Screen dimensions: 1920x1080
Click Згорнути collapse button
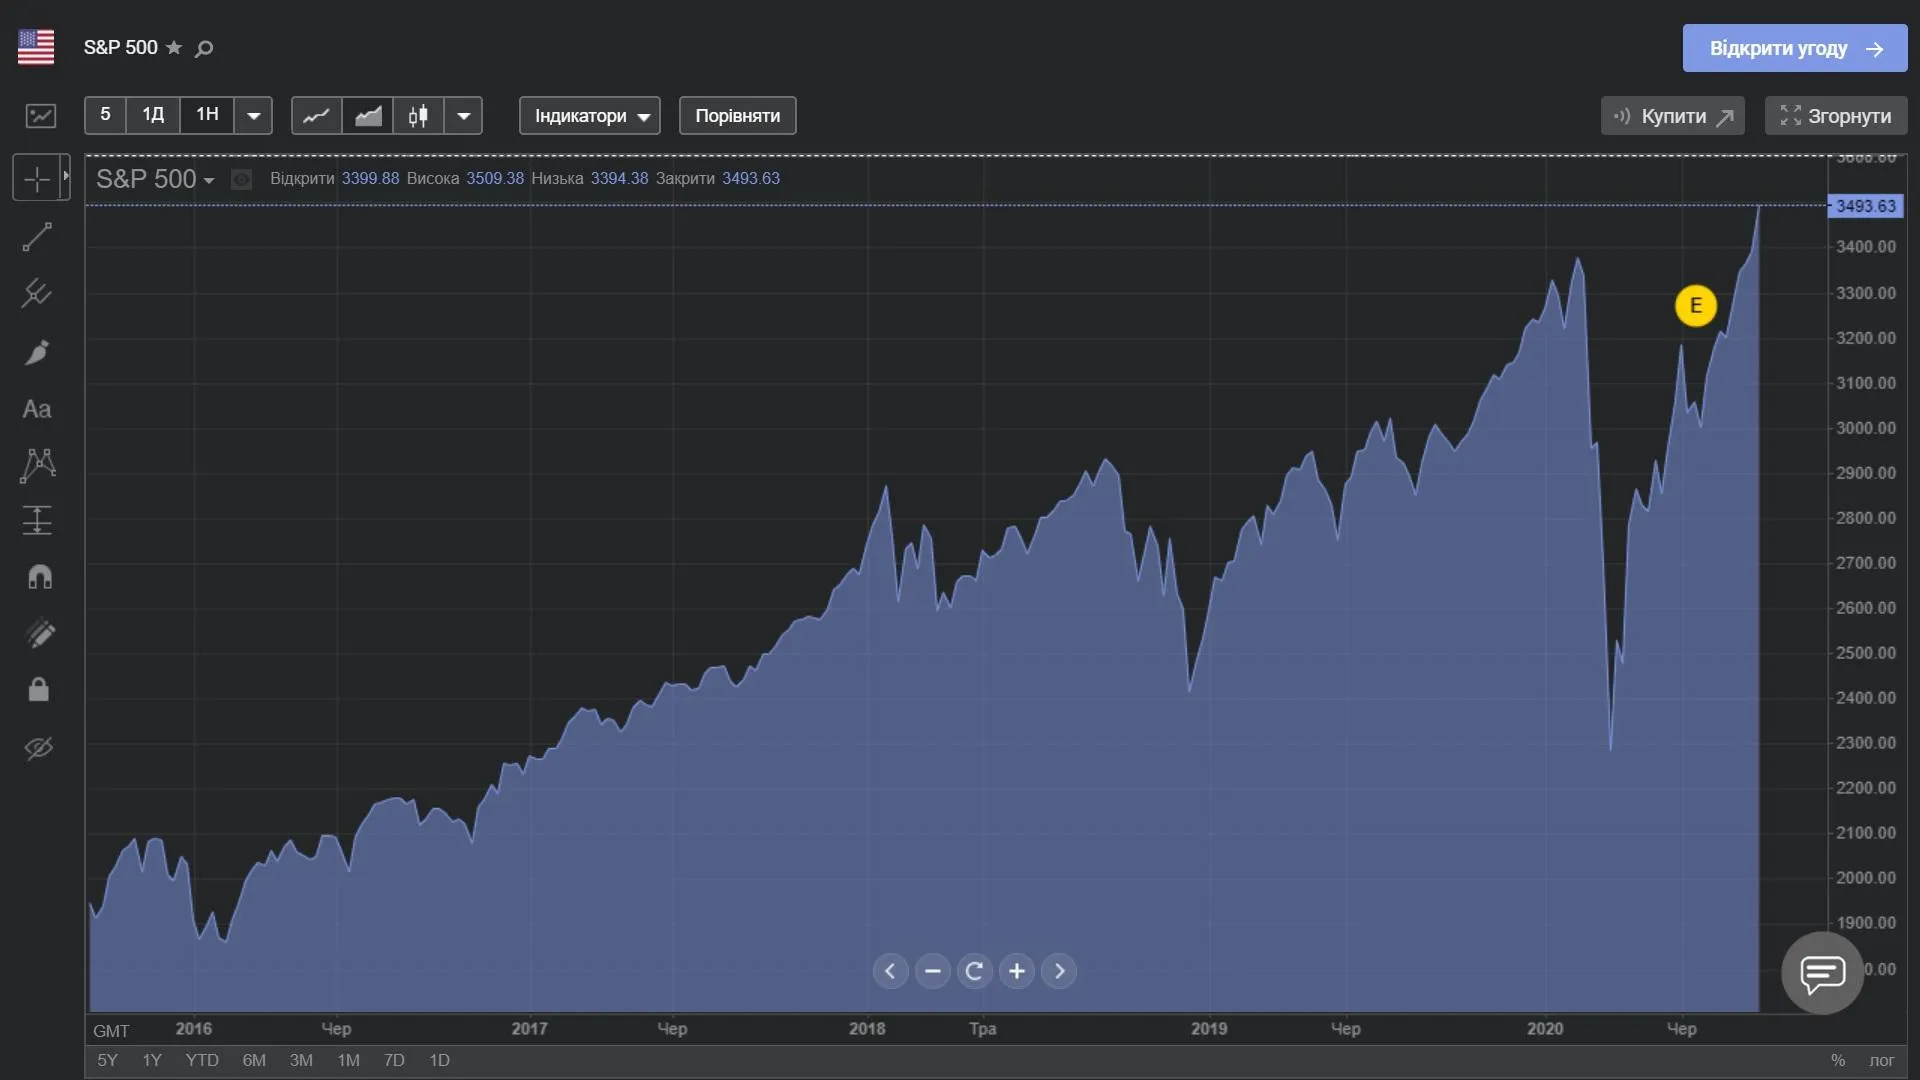click(1836, 116)
